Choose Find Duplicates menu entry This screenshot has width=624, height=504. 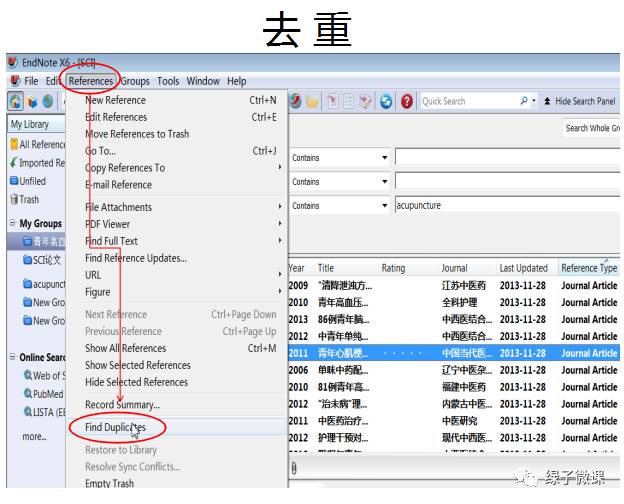(177, 427)
